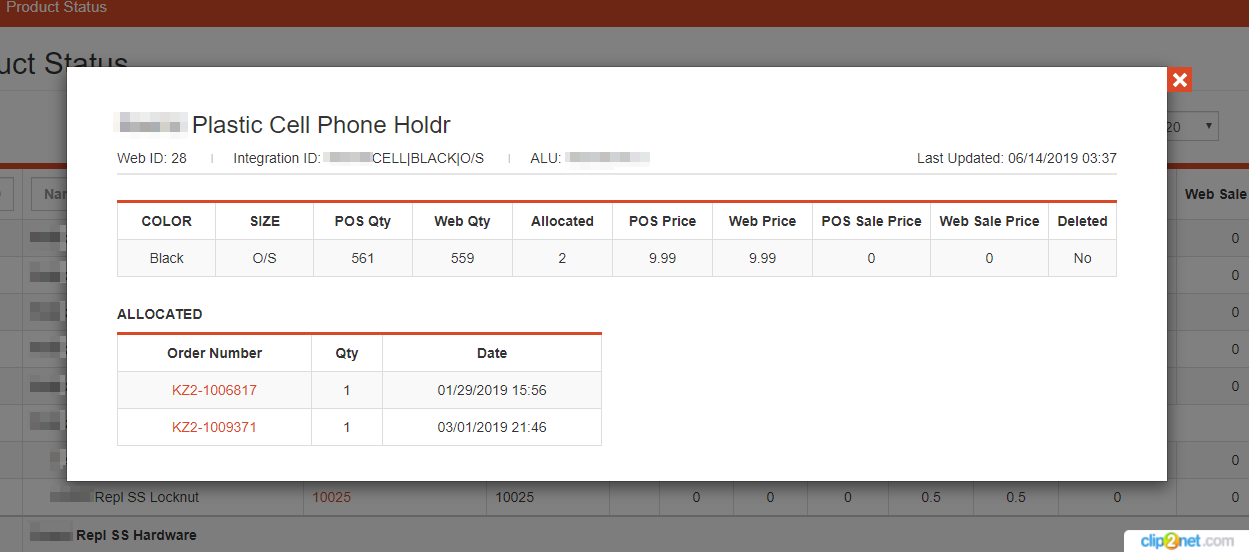Screen dimensions: 1249x552
Task: Click the Product Status breadcrumb in top bar
Action: pos(57,7)
